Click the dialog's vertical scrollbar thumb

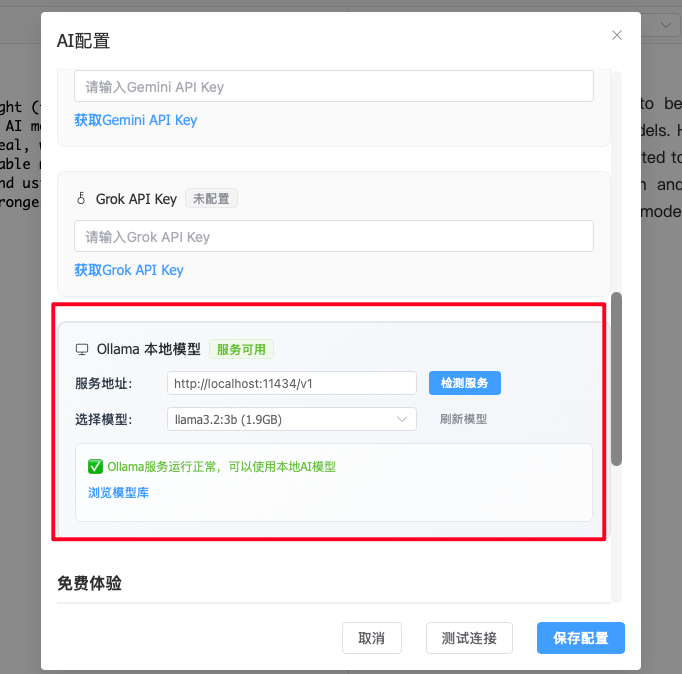(616, 379)
